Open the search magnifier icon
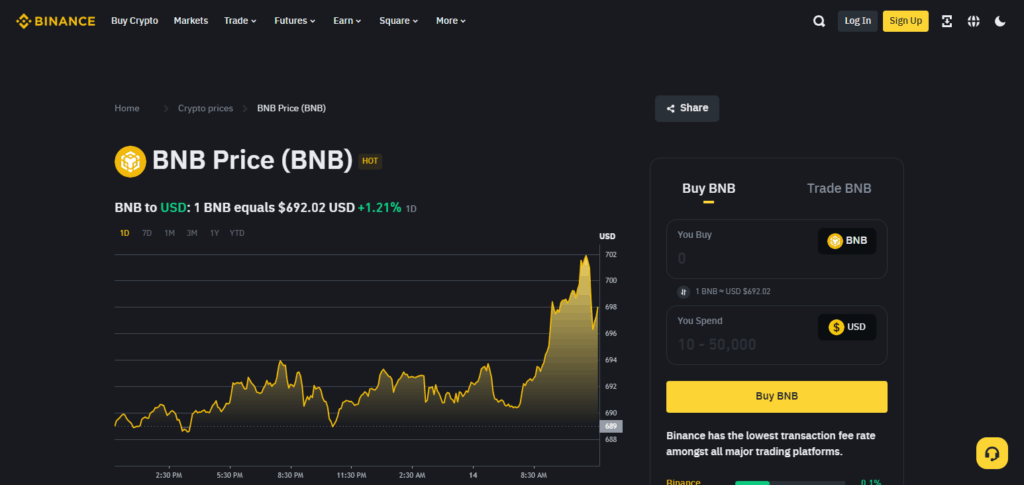This screenshot has width=1024, height=485. (819, 21)
